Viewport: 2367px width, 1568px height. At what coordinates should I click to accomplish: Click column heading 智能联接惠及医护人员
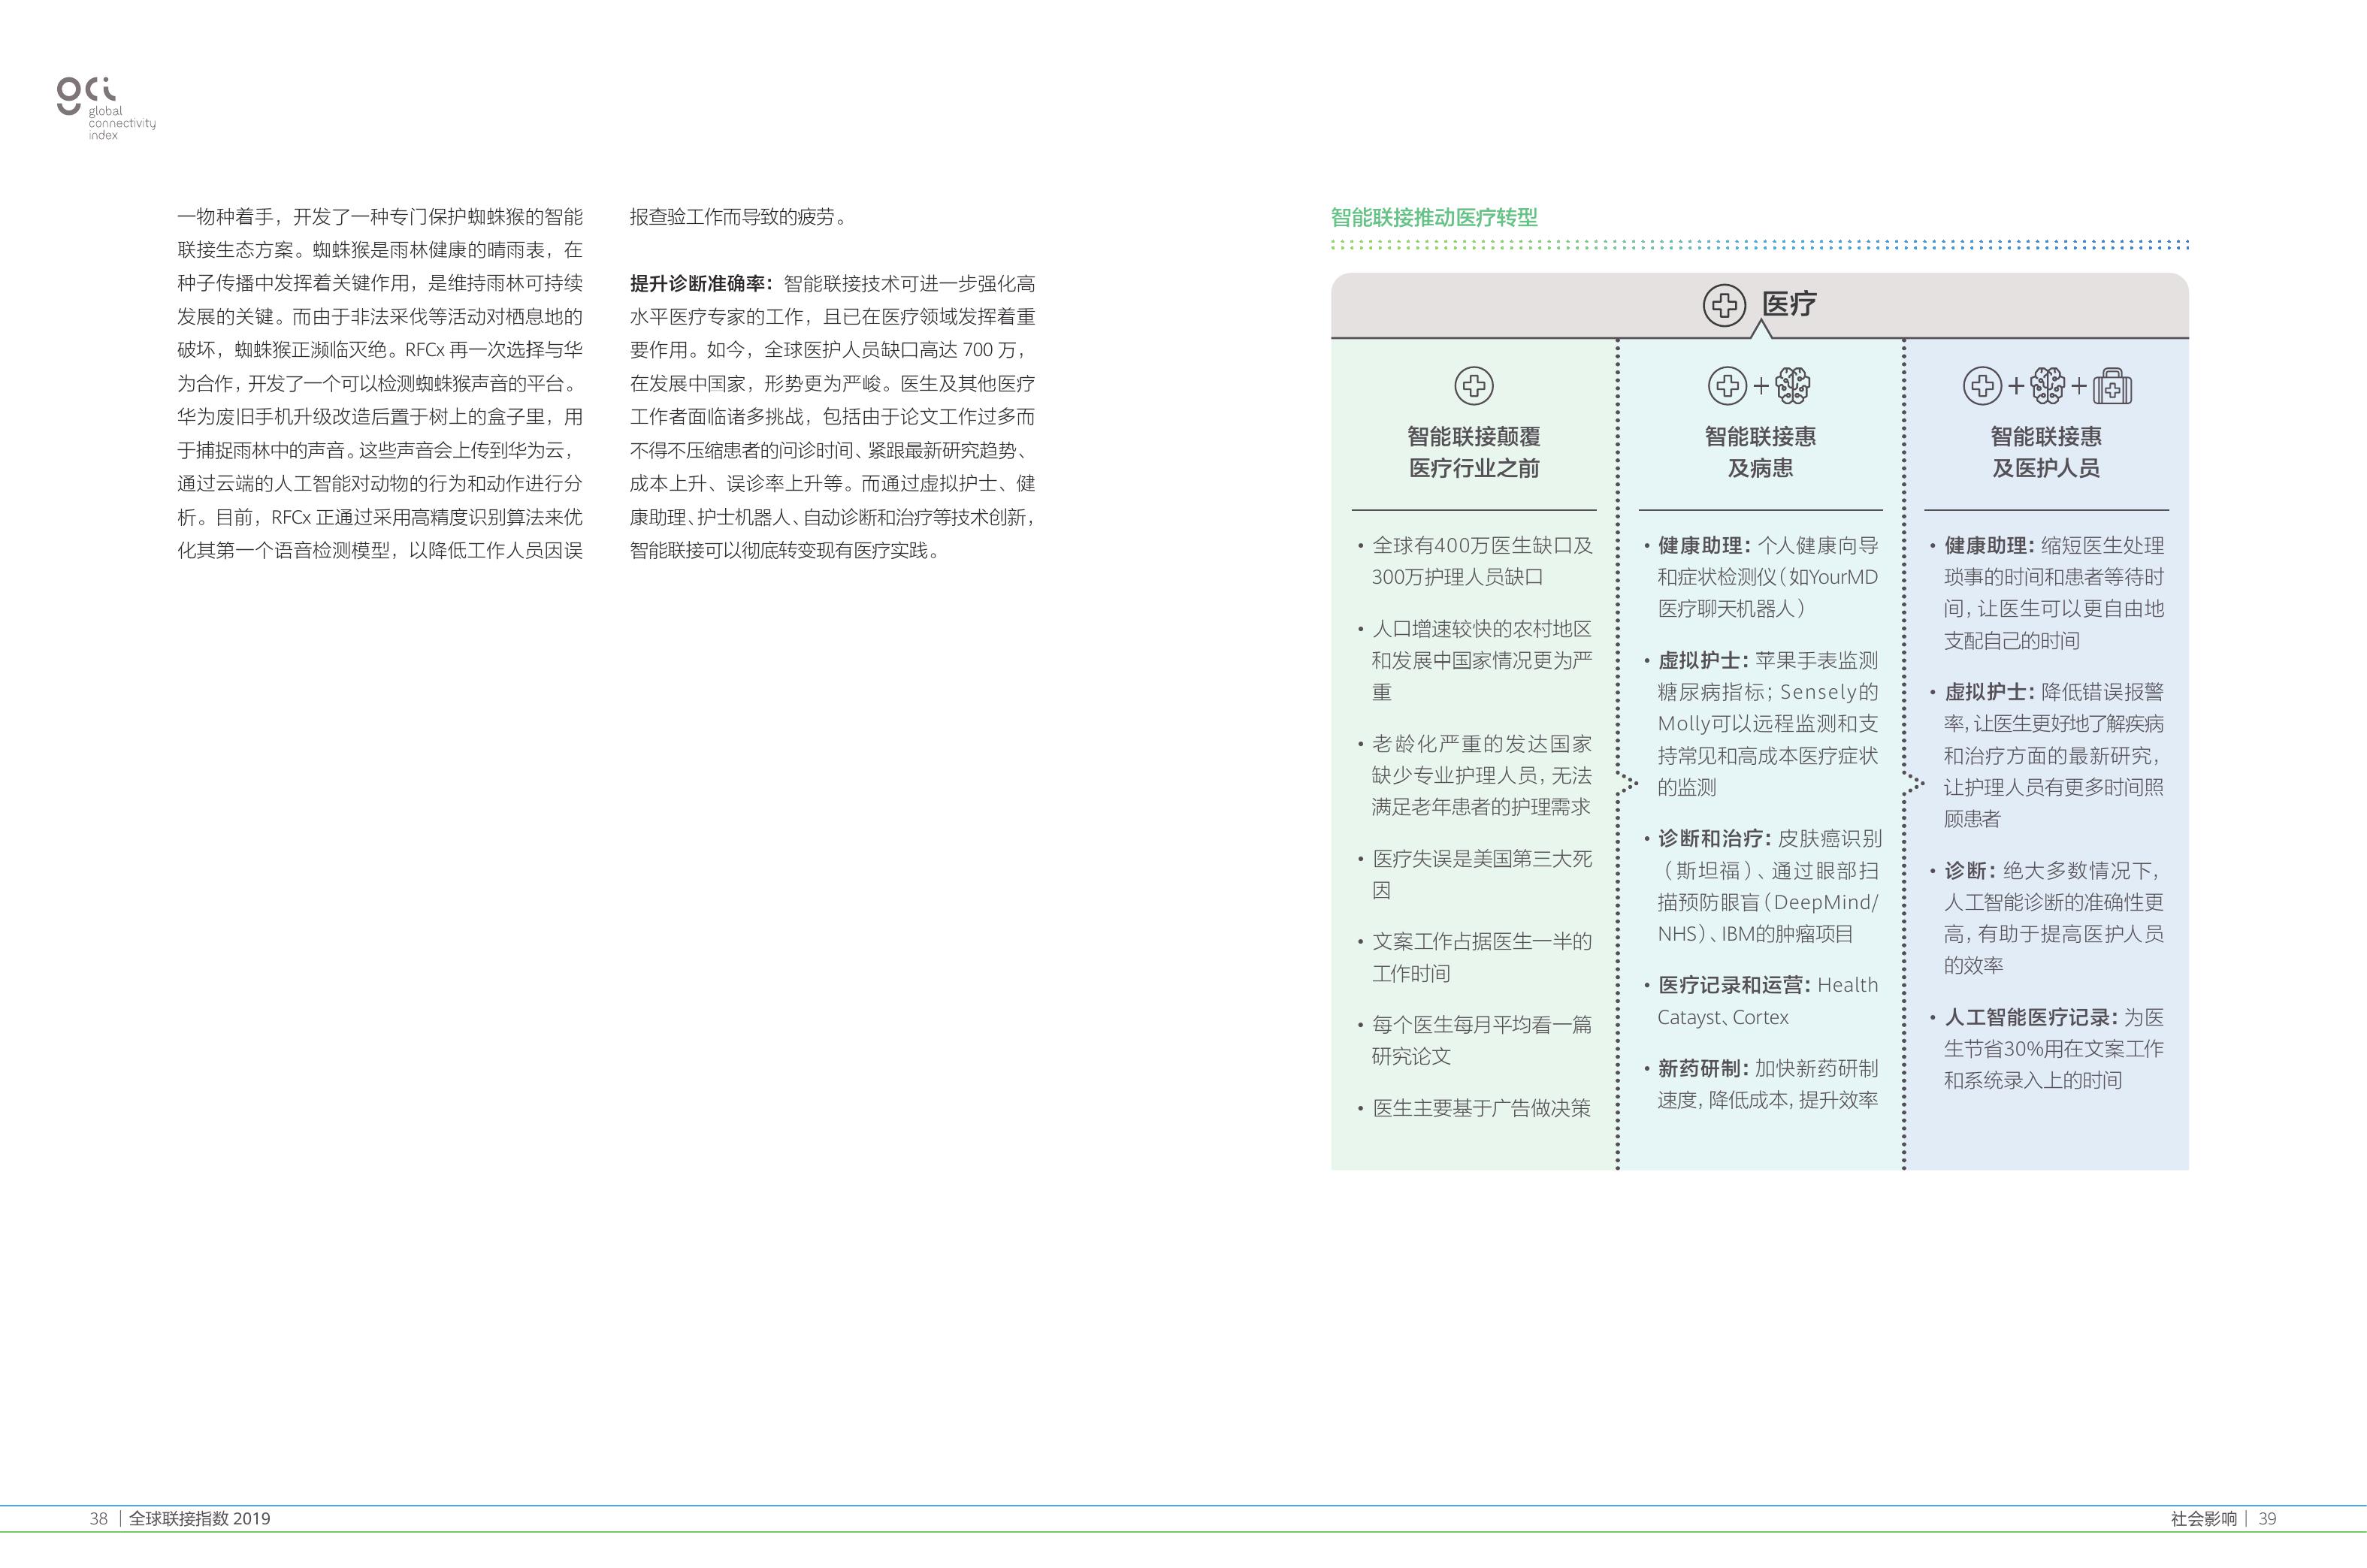point(2046,452)
